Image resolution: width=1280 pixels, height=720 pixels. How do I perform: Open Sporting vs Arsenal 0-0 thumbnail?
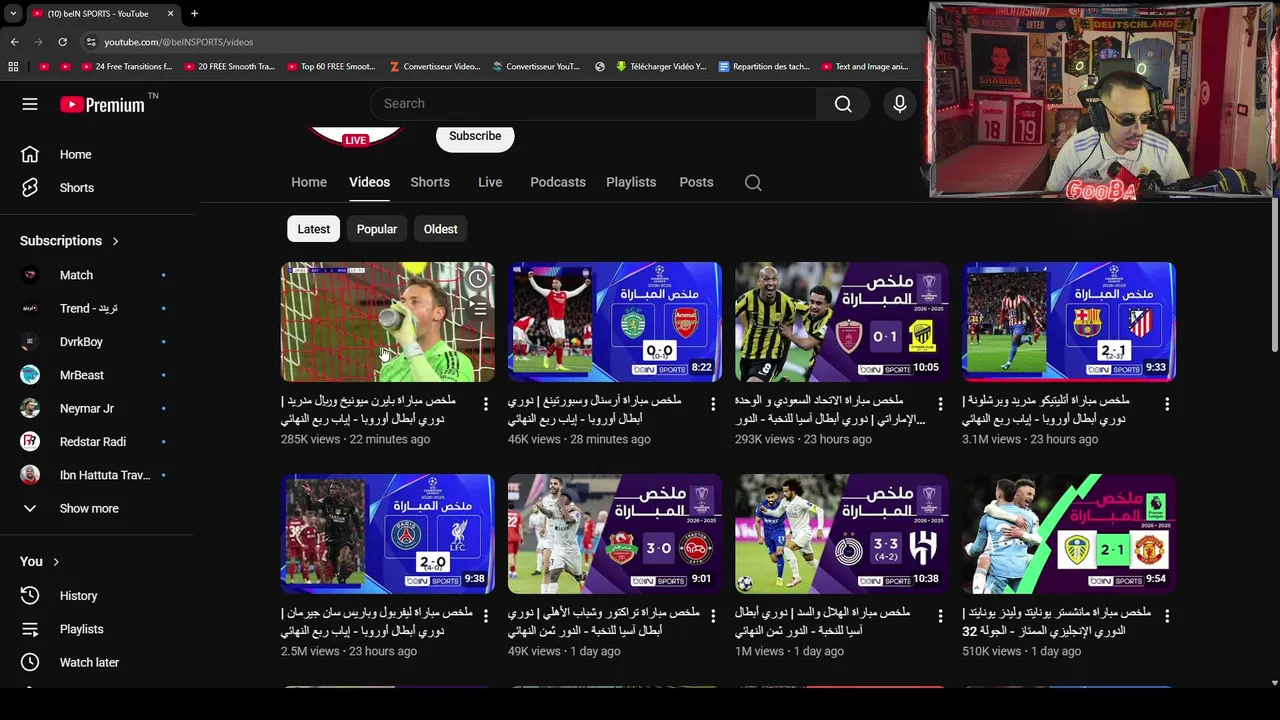point(614,322)
